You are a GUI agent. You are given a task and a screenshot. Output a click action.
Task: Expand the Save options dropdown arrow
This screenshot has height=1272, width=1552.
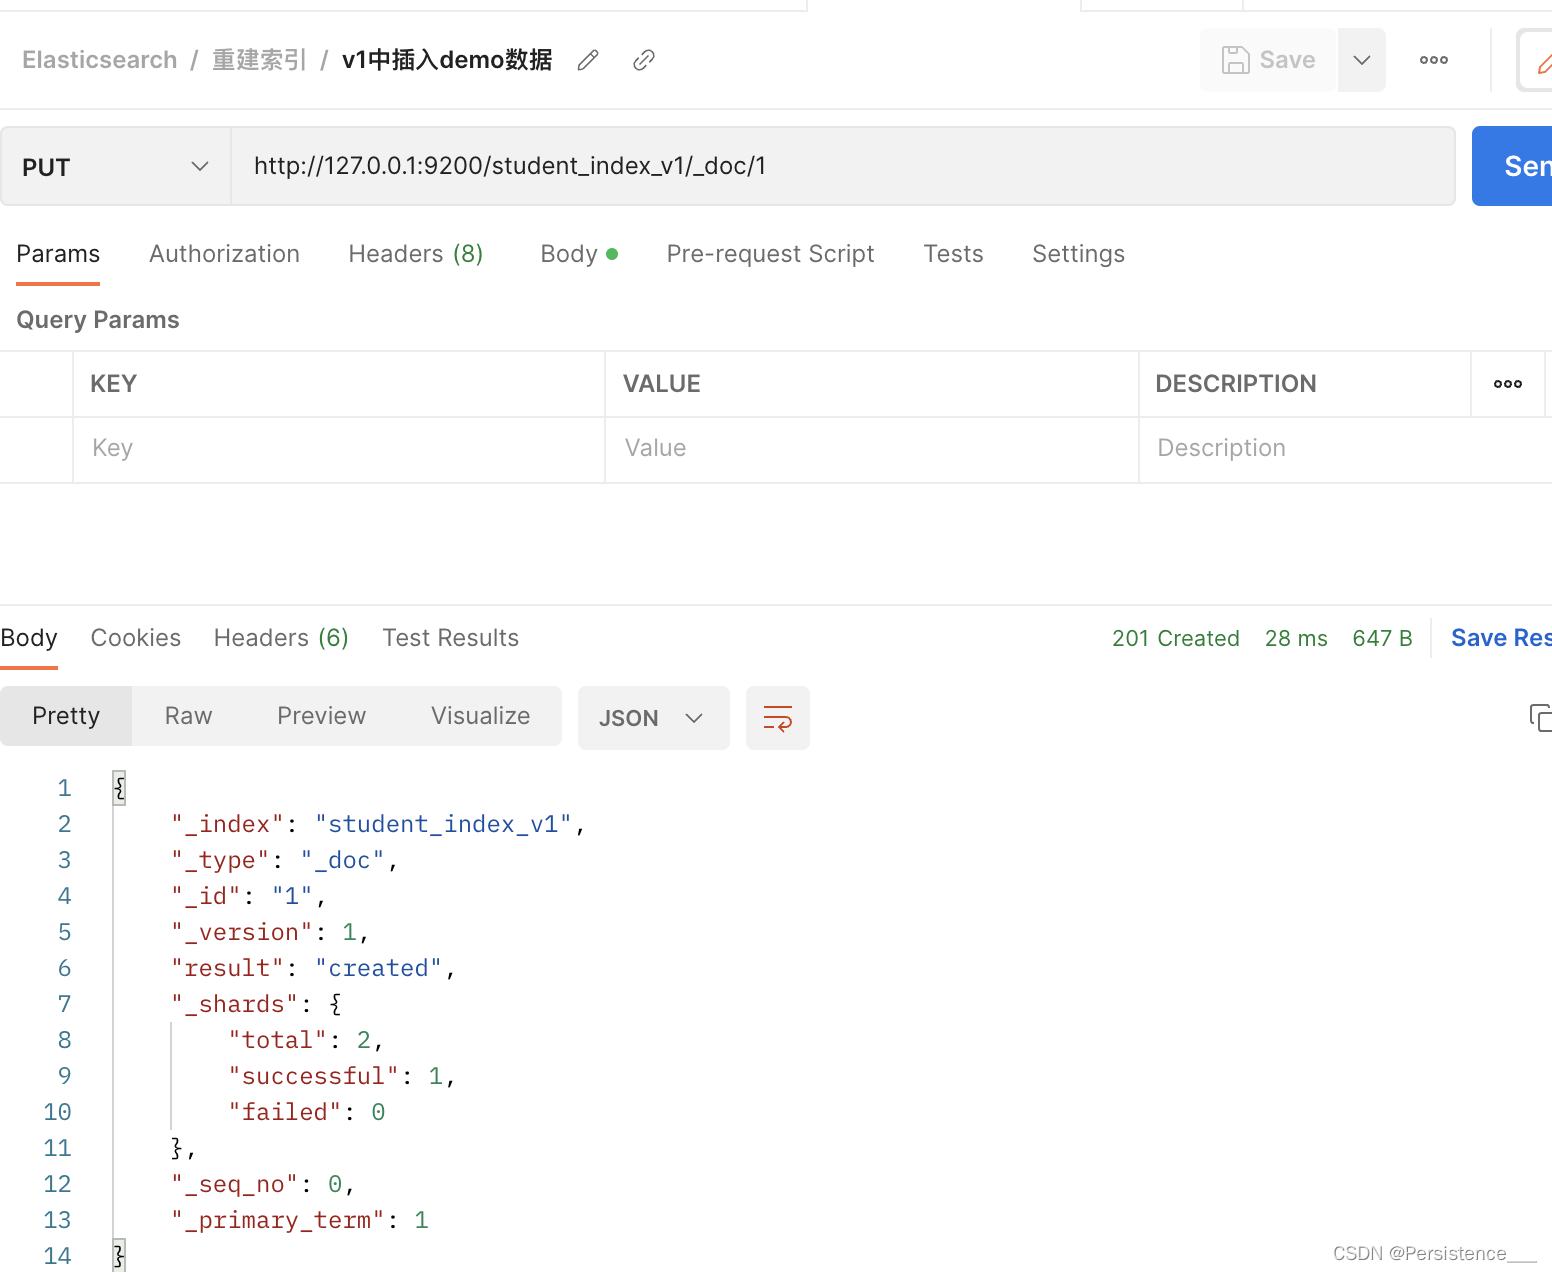[1362, 60]
